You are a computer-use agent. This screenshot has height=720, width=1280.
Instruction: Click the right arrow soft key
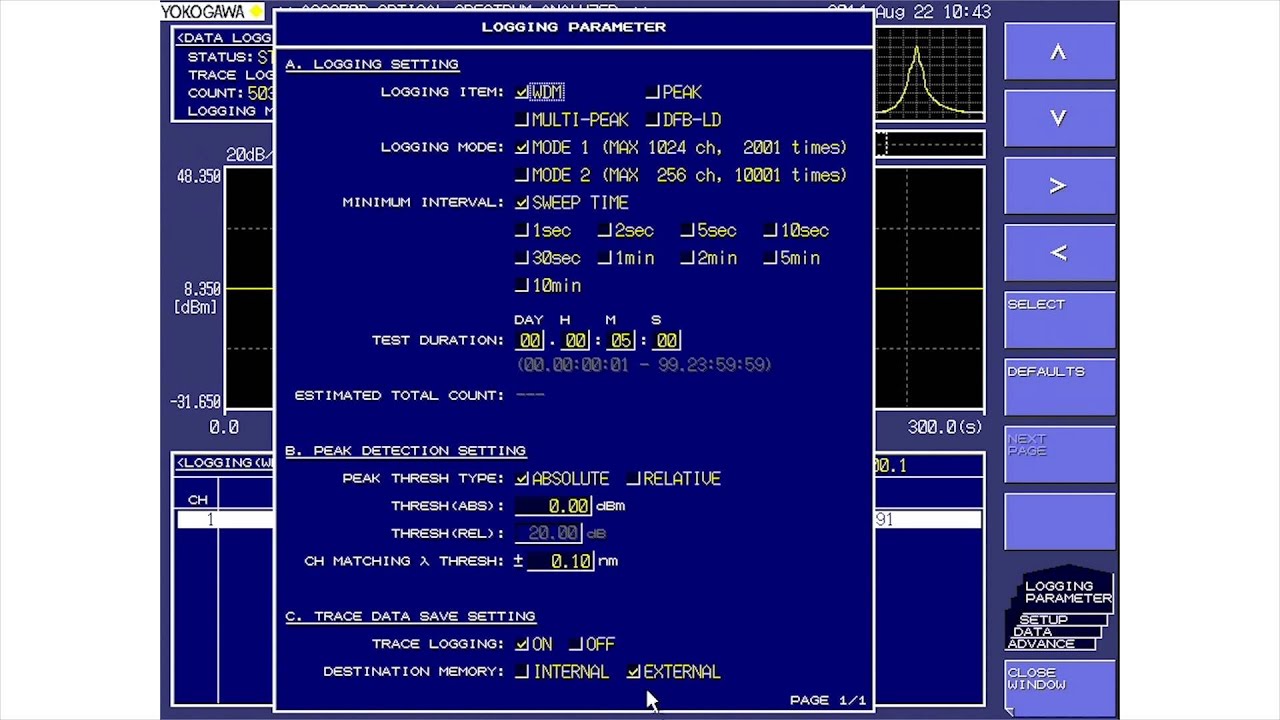[x=1059, y=185]
